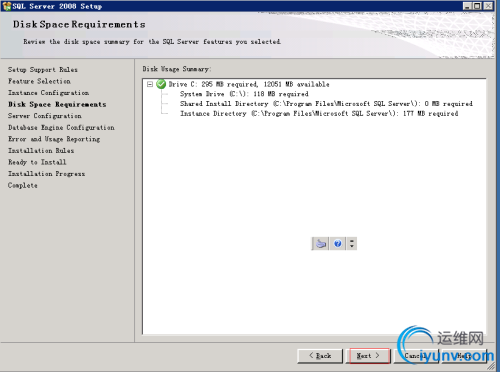Select Complete step in sidebar

pyautogui.click(x=23, y=185)
